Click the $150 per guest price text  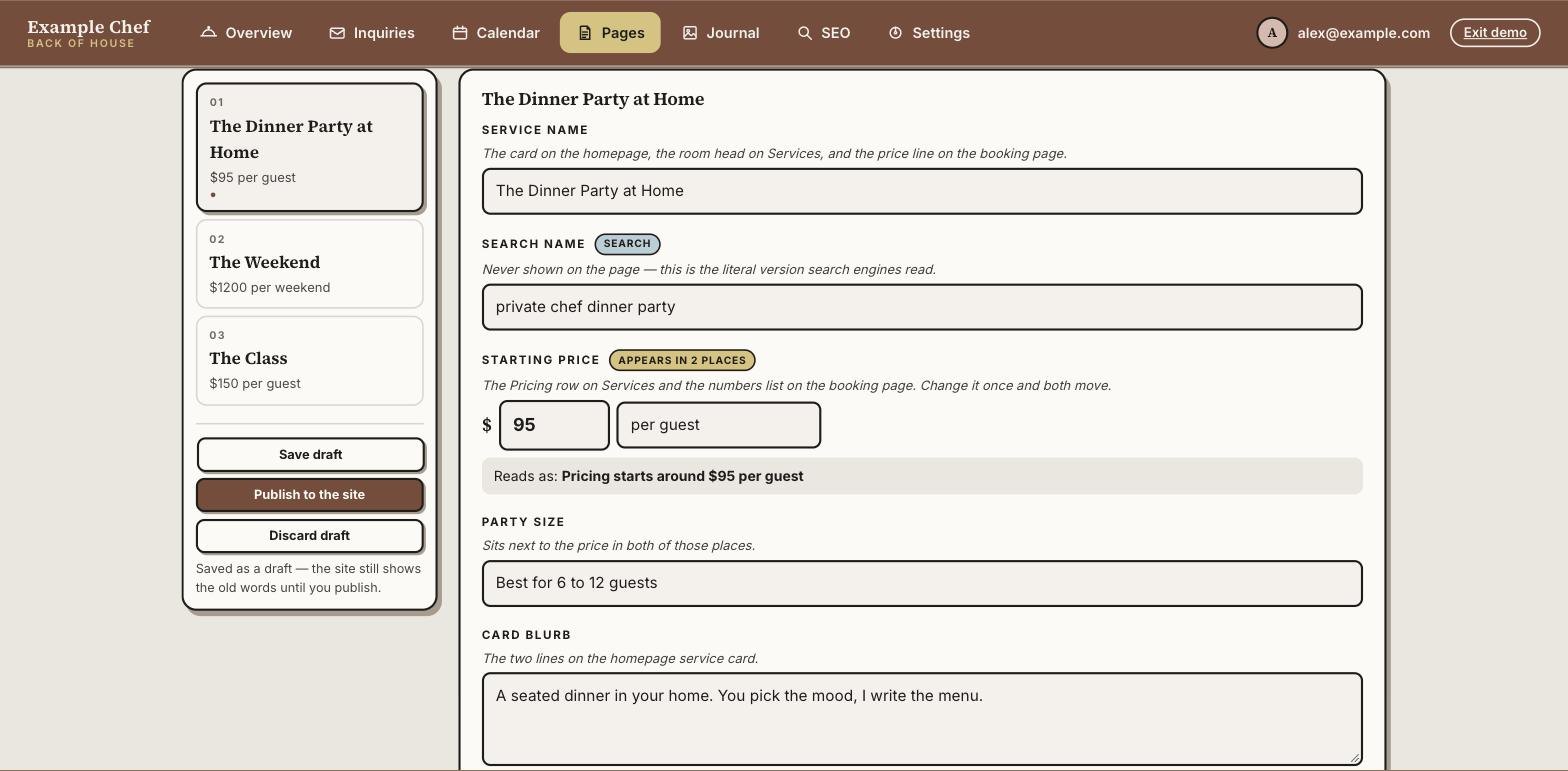coord(255,384)
